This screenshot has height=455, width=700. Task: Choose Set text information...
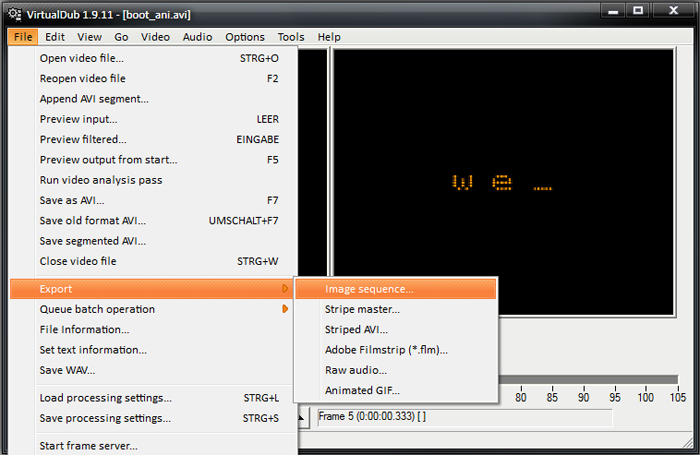(153, 350)
